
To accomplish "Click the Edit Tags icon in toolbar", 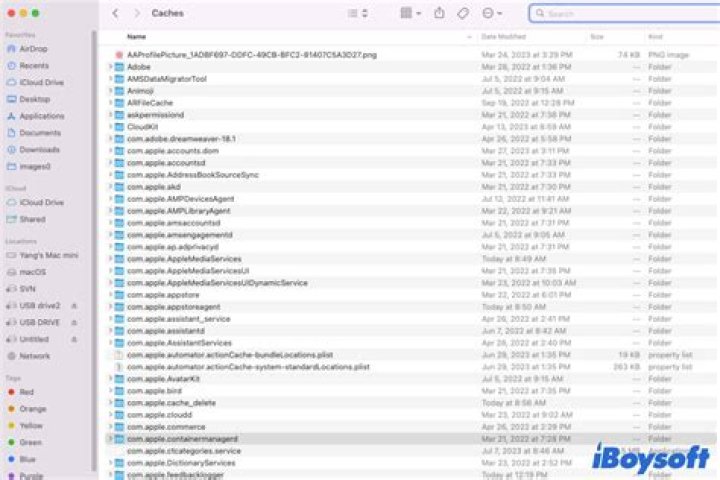I will pos(463,13).
